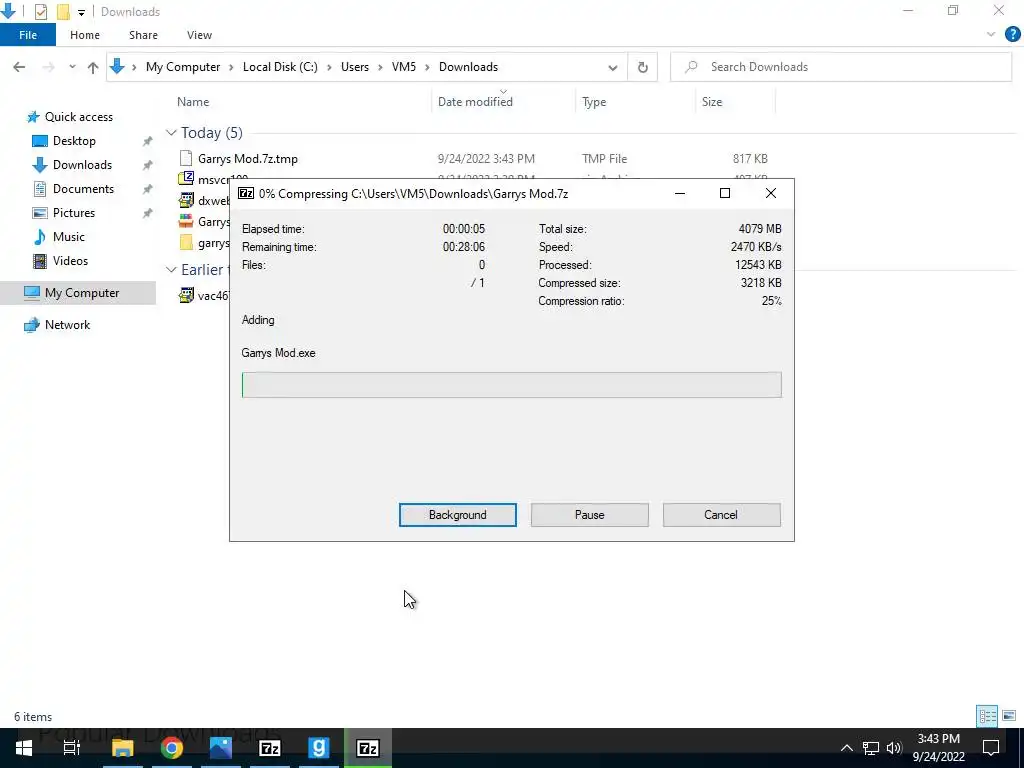
Task: Sort by Date modified column
Action: 475,102
